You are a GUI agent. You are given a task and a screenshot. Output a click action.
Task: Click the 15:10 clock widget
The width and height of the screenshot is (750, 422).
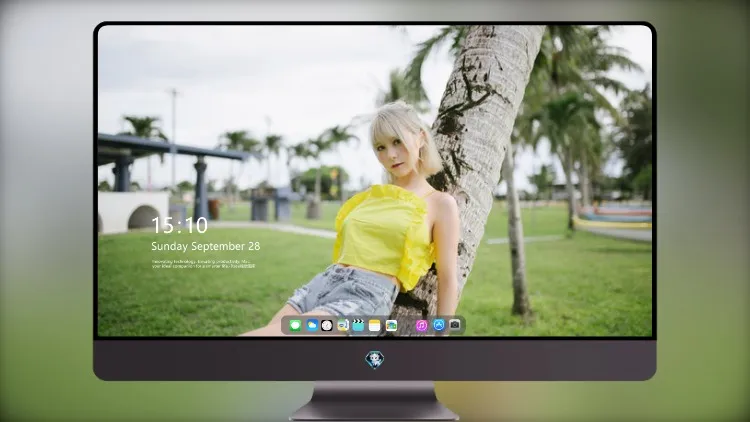(179, 225)
